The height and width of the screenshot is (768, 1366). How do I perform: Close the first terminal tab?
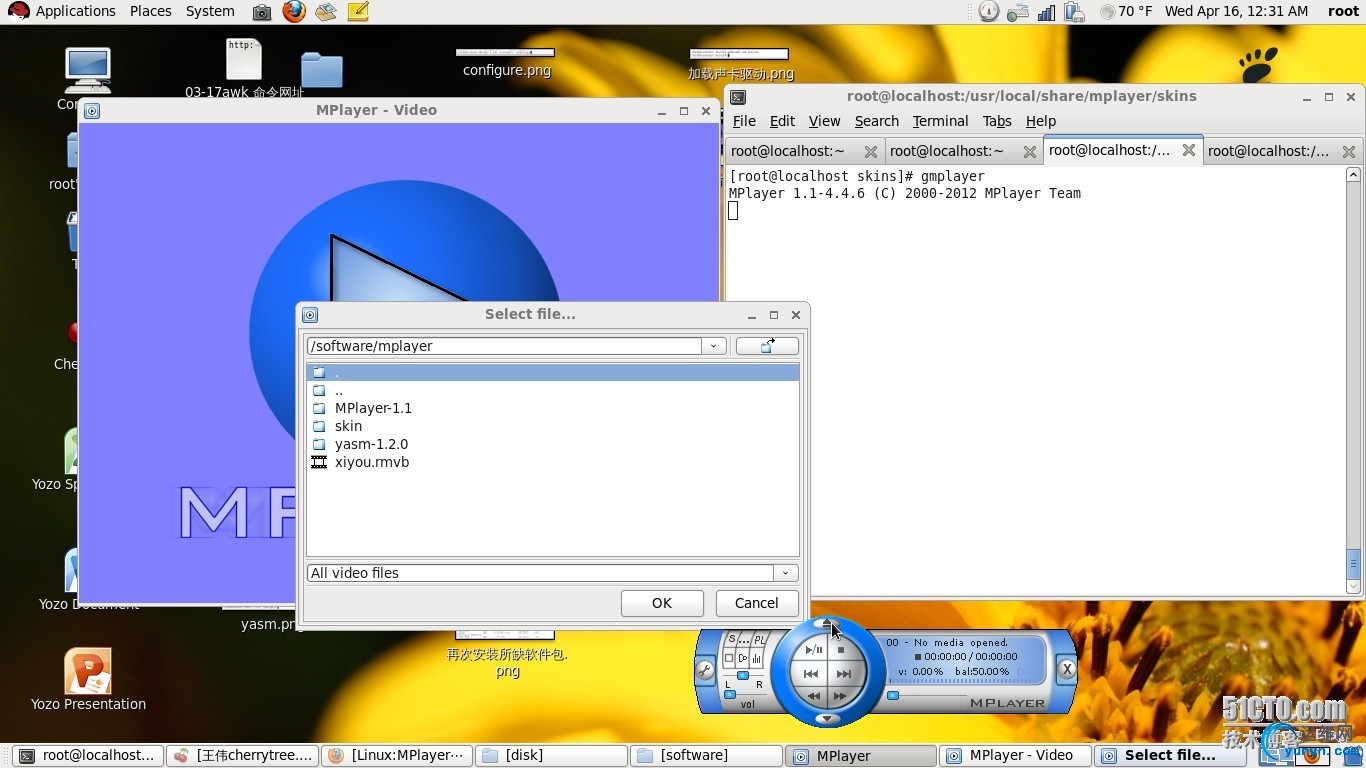pos(871,151)
